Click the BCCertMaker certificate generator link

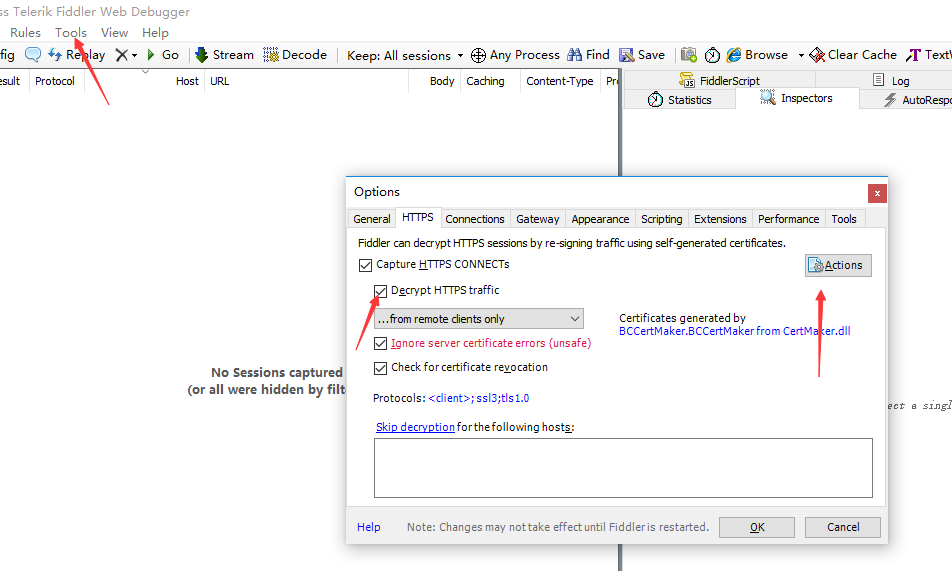tap(734, 331)
